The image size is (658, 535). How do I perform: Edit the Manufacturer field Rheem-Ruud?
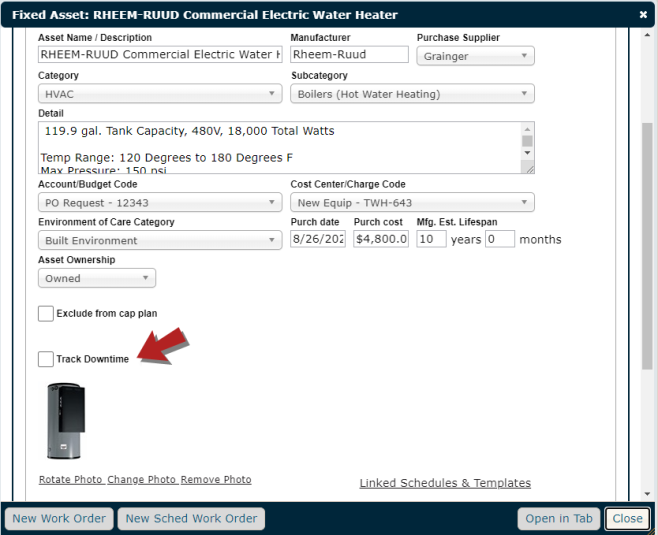click(x=349, y=55)
